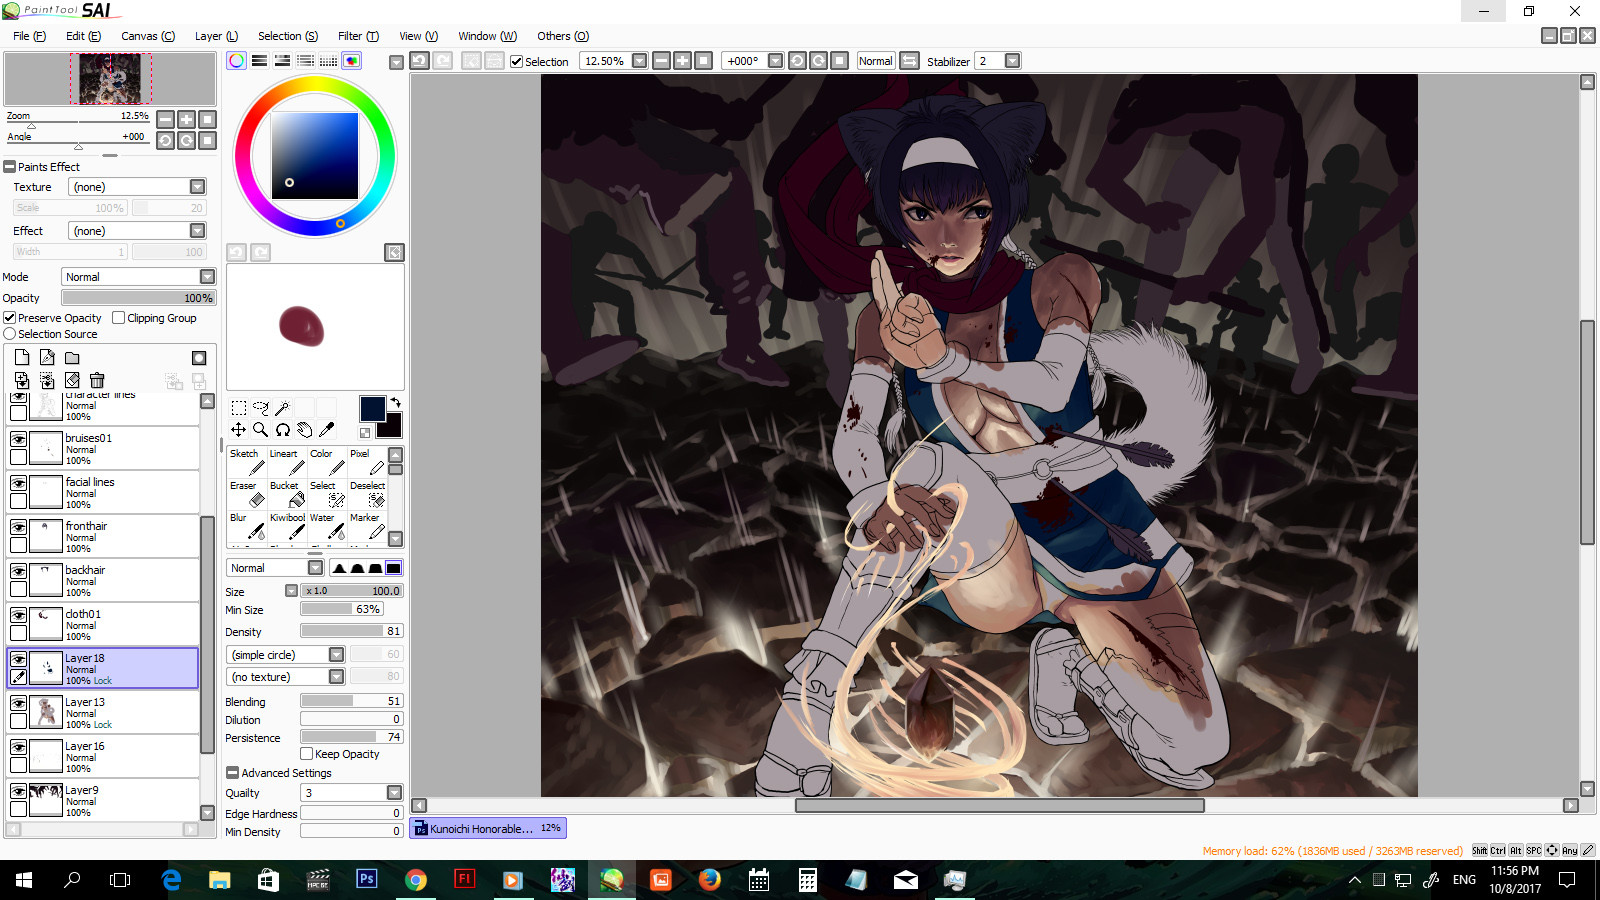Choose the Lineart brush tool
The width and height of the screenshot is (1600, 900).
tap(287, 462)
